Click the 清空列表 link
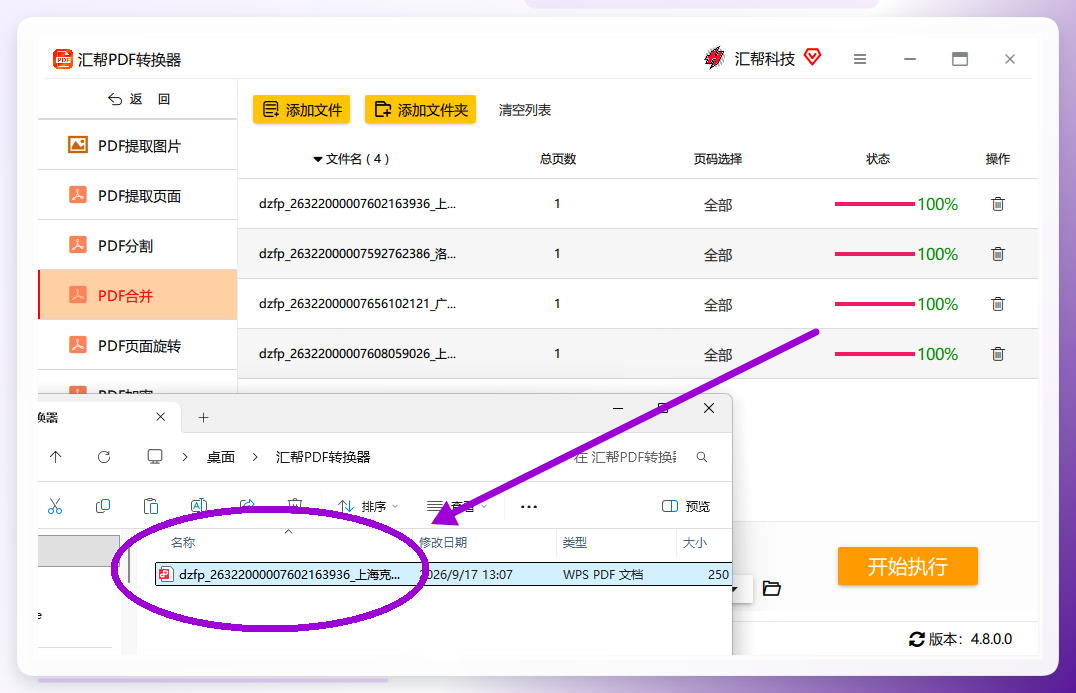The image size is (1076, 693). coord(524,110)
